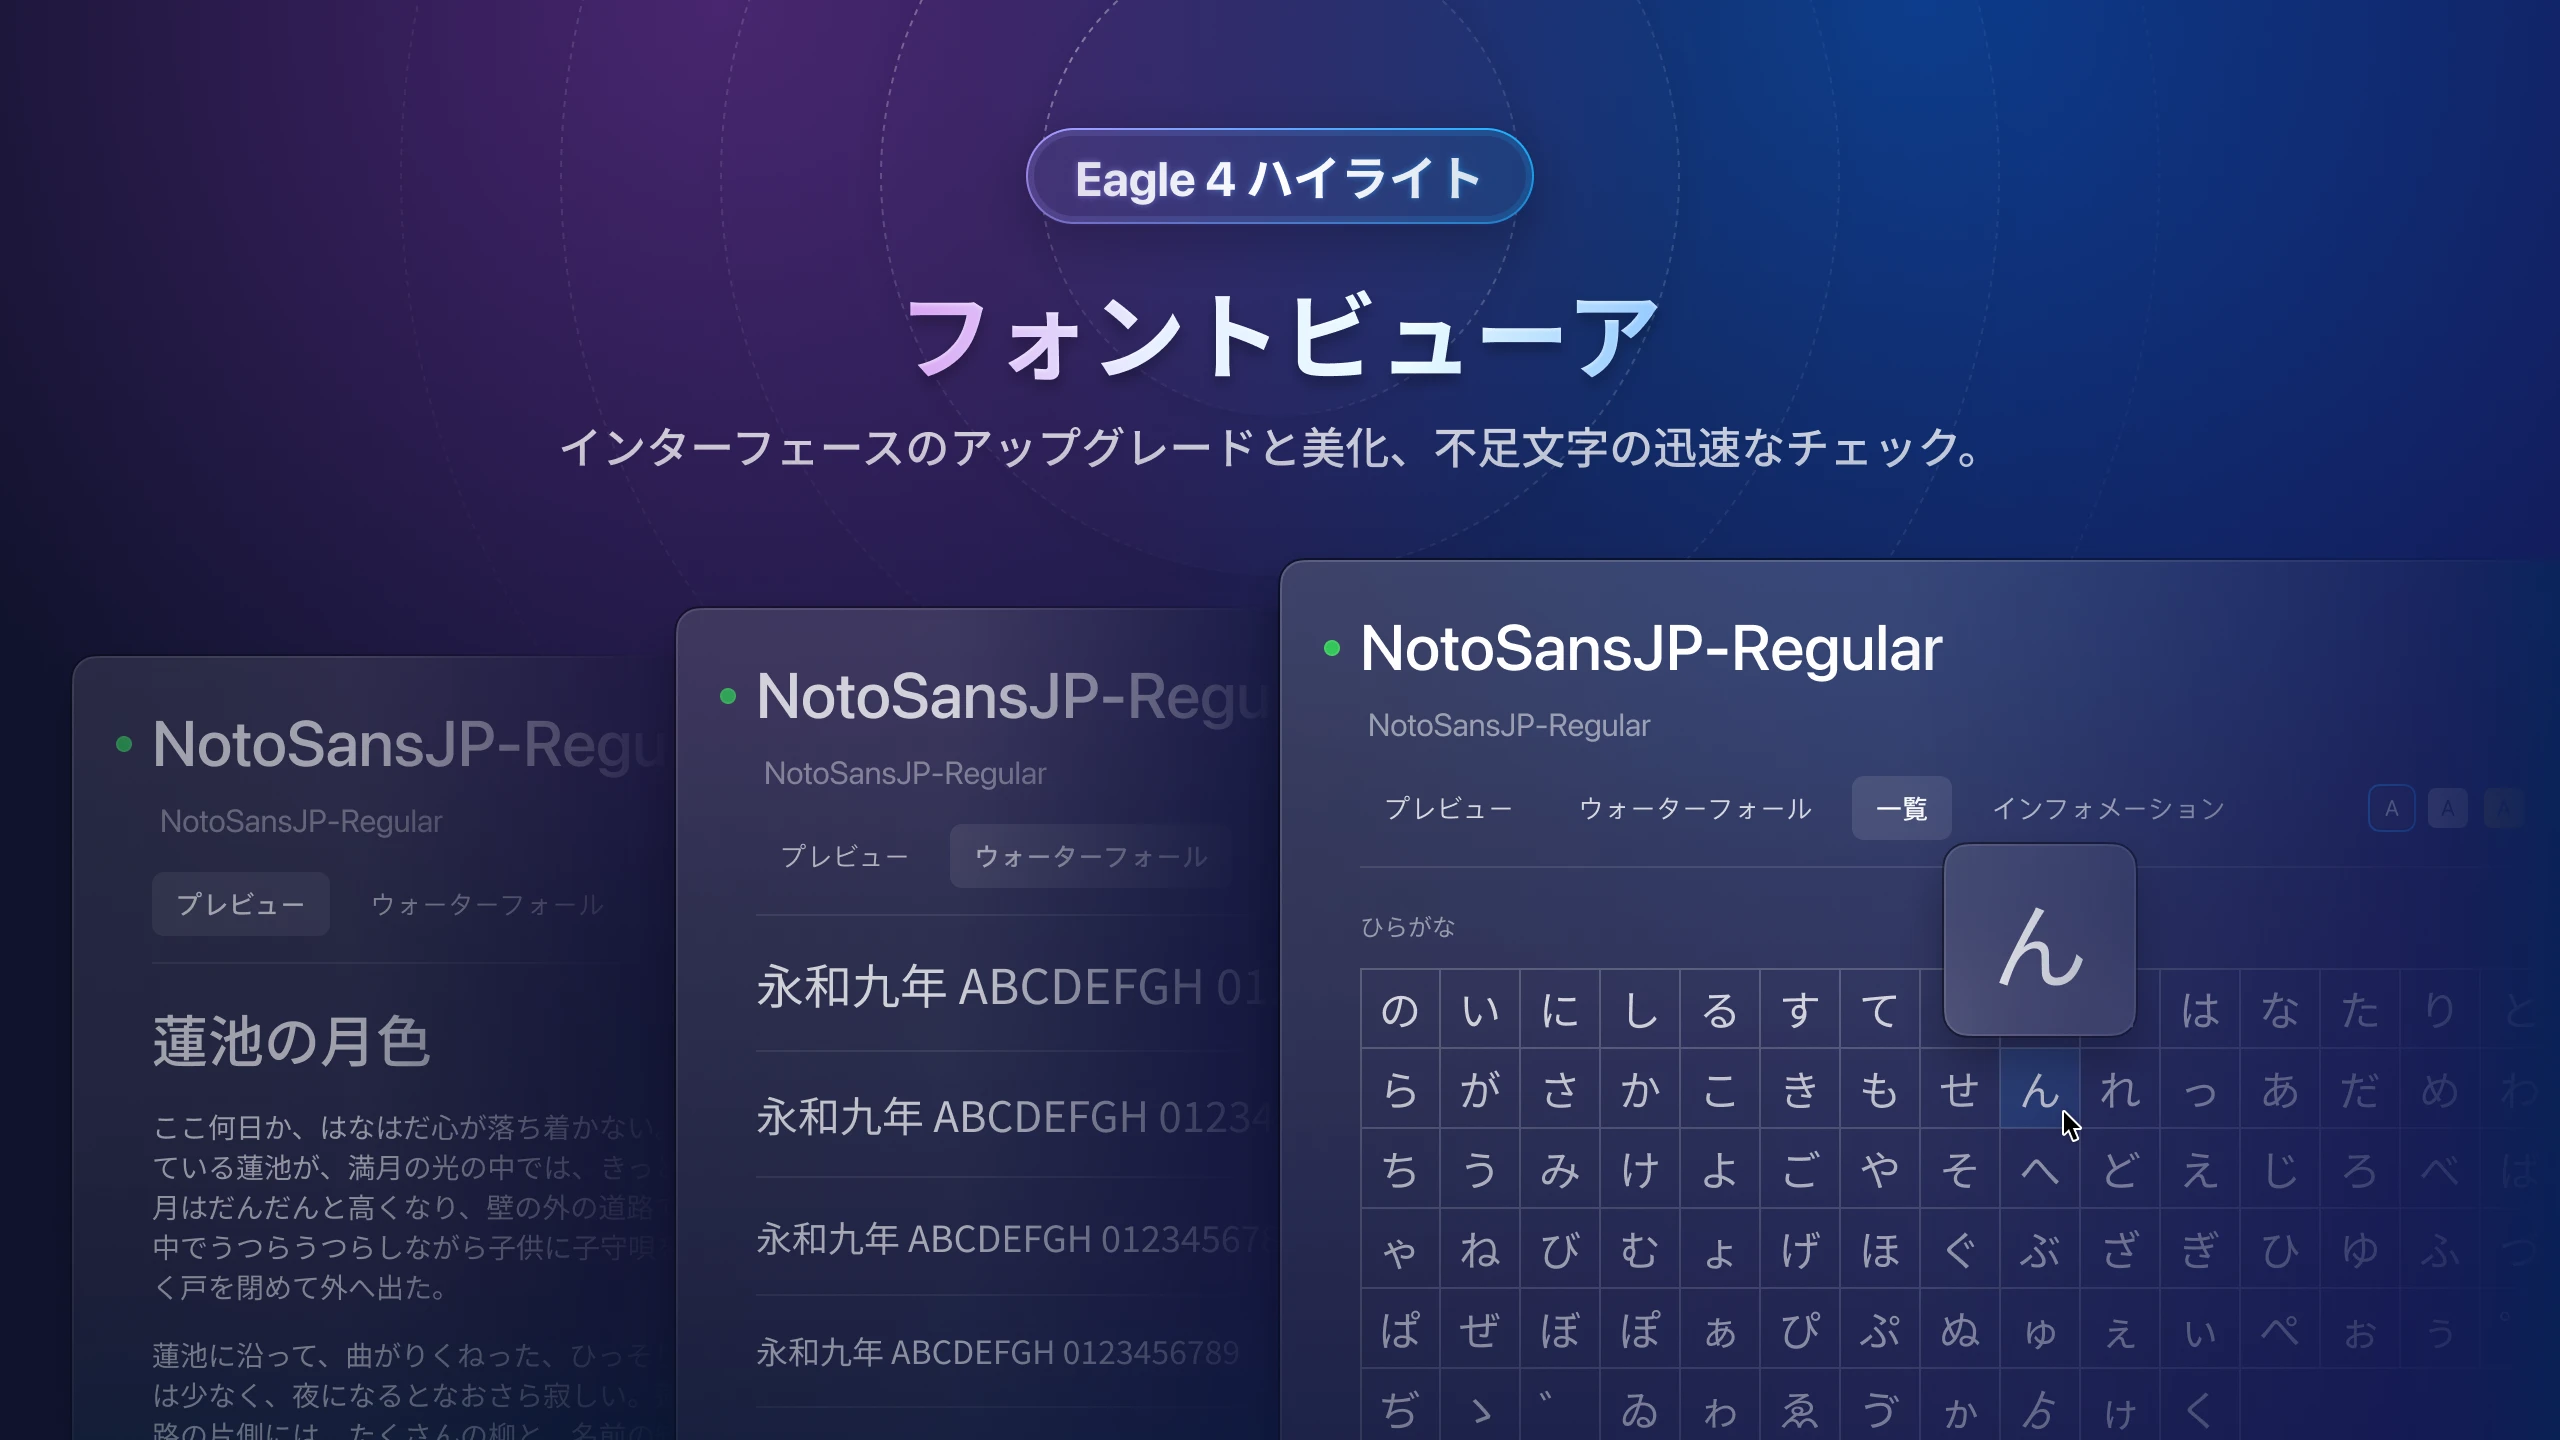Select the が glyph cell
This screenshot has height=1440, width=2560.
pyautogui.click(x=1480, y=1089)
